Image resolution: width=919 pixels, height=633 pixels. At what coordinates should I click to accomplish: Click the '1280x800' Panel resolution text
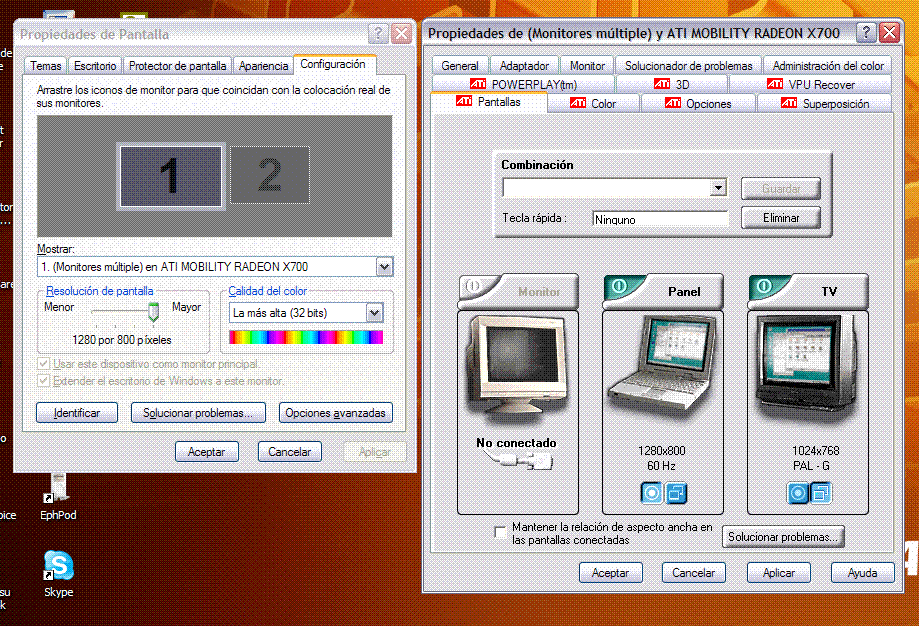[x=662, y=451]
